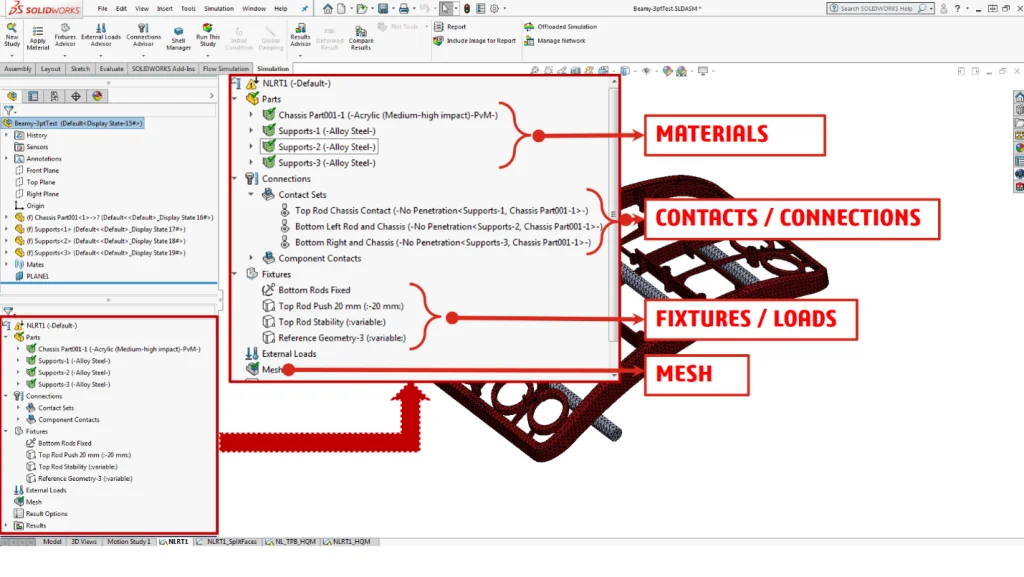
Task: Switch to the FeatureManager design tree tab icon
Action: [x=12, y=96]
